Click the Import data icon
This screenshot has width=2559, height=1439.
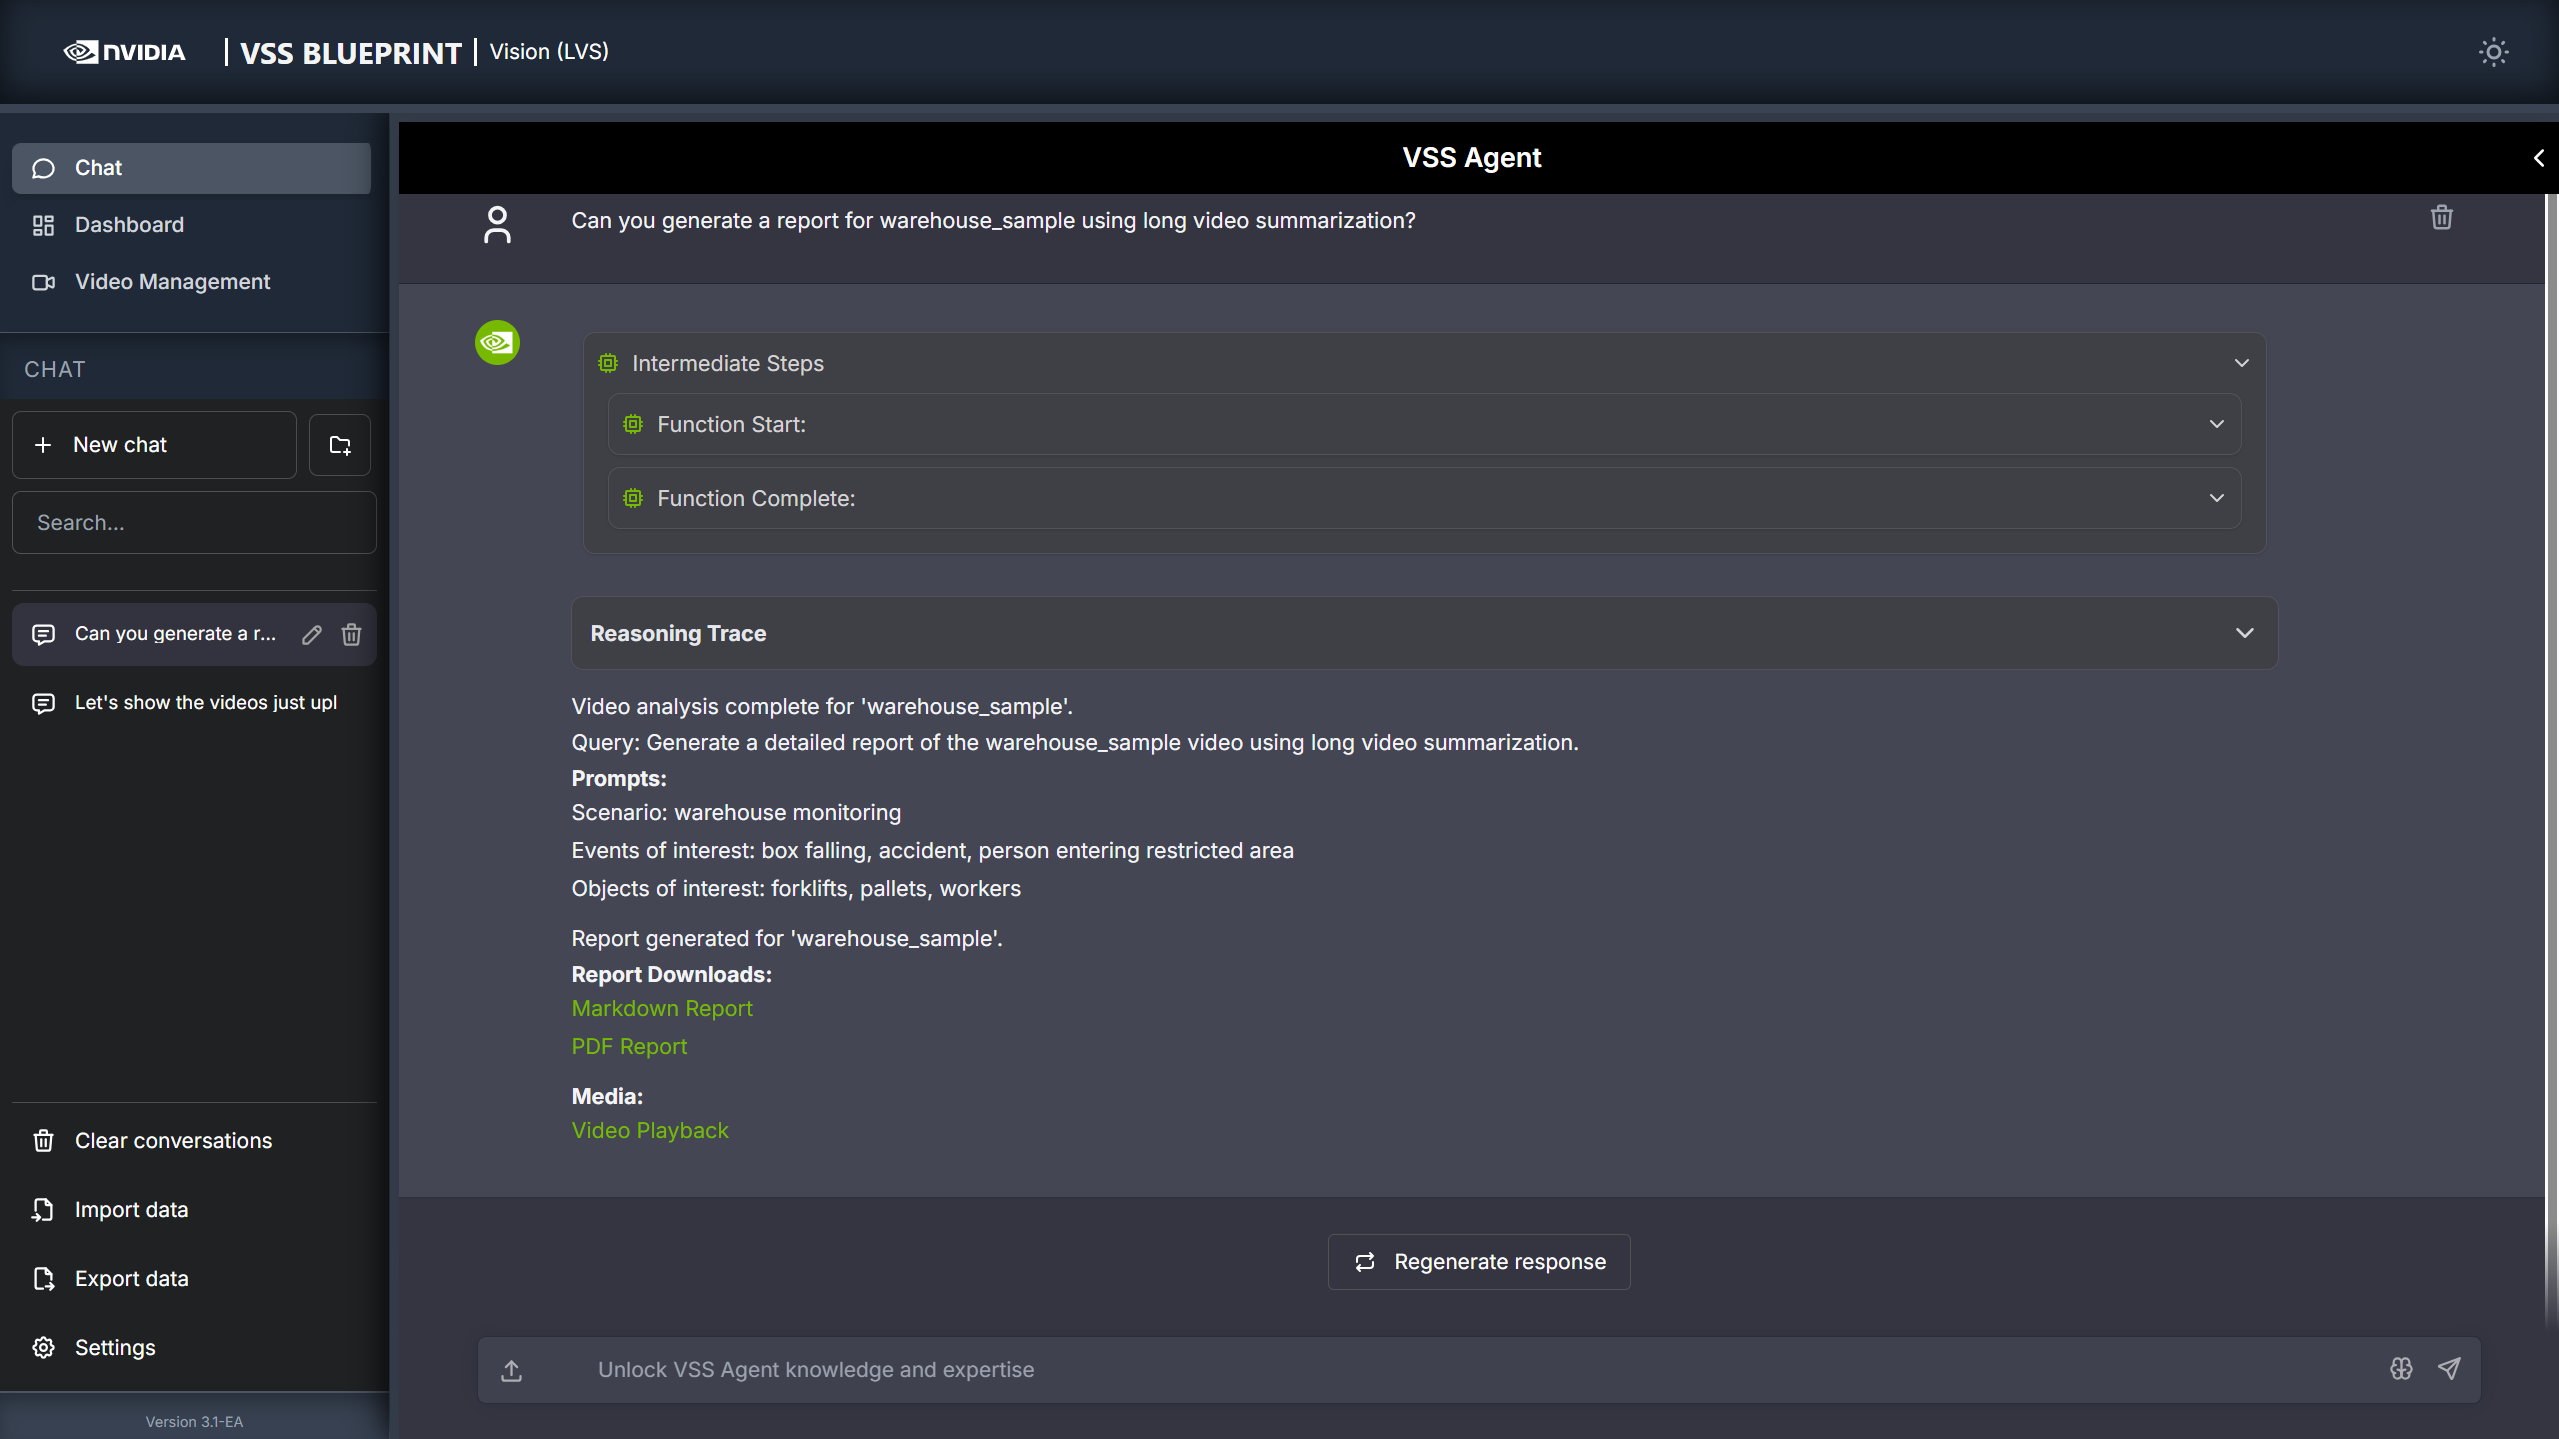click(43, 1209)
